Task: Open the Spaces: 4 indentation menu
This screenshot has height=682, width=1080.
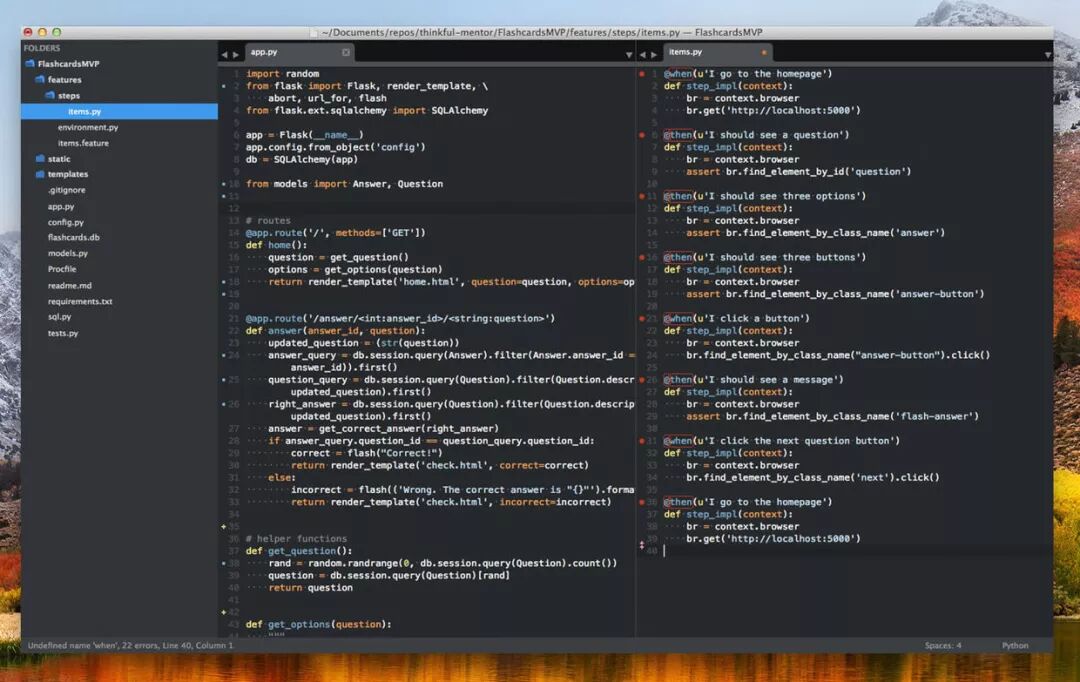Action: click(x=943, y=645)
